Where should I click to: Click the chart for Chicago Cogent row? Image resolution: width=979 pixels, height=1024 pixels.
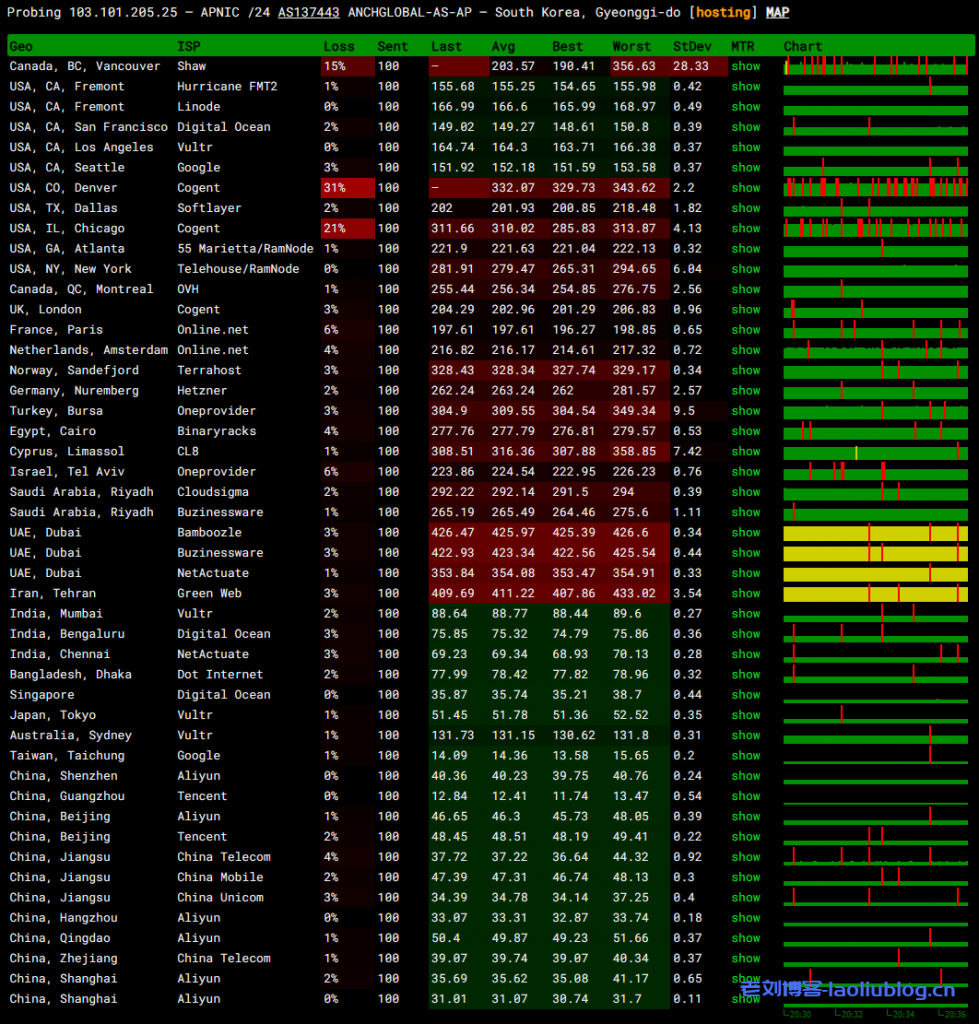pos(875,228)
